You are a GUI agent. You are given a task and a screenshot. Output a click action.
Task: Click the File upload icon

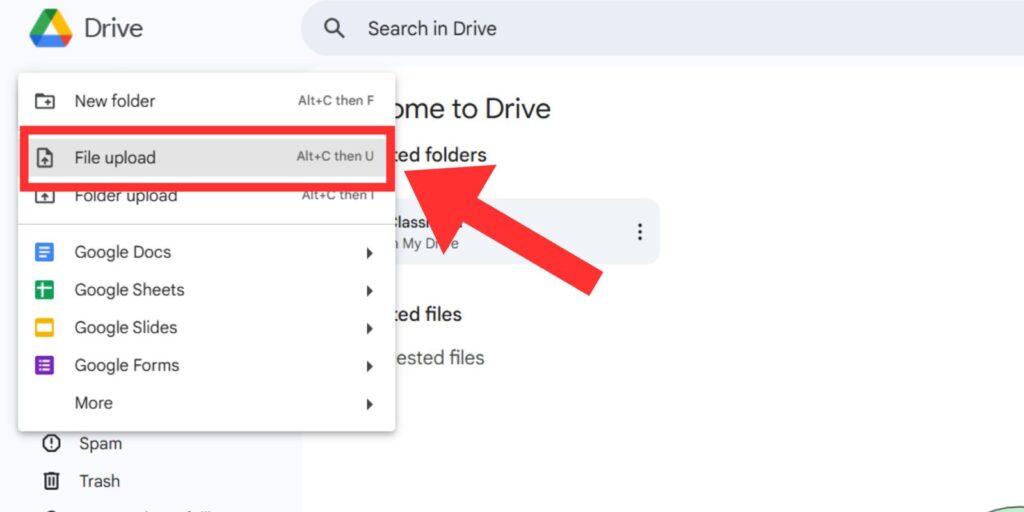point(44,157)
